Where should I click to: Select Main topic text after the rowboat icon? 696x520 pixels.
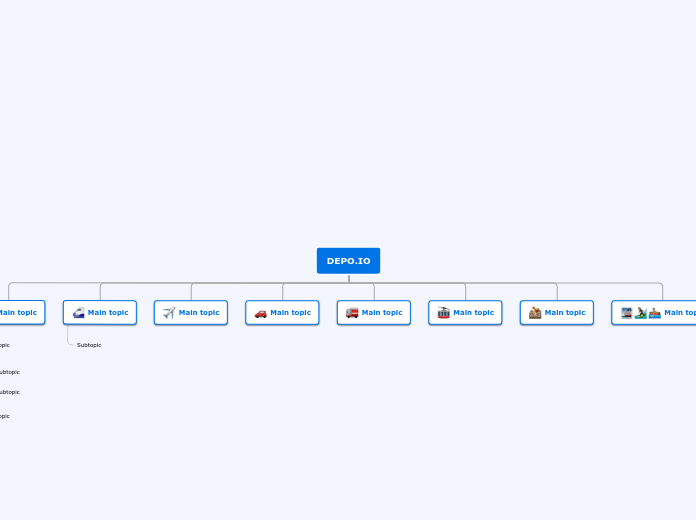coord(680,313)
